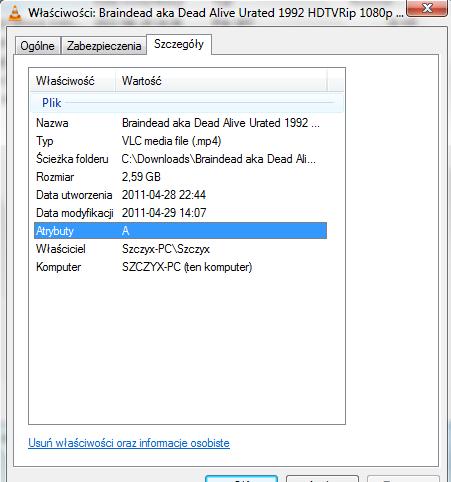Screen dimensions: 451x482
Task: Click the owner value Szczyx-PC\Szczyx
Action: point(166,249)
